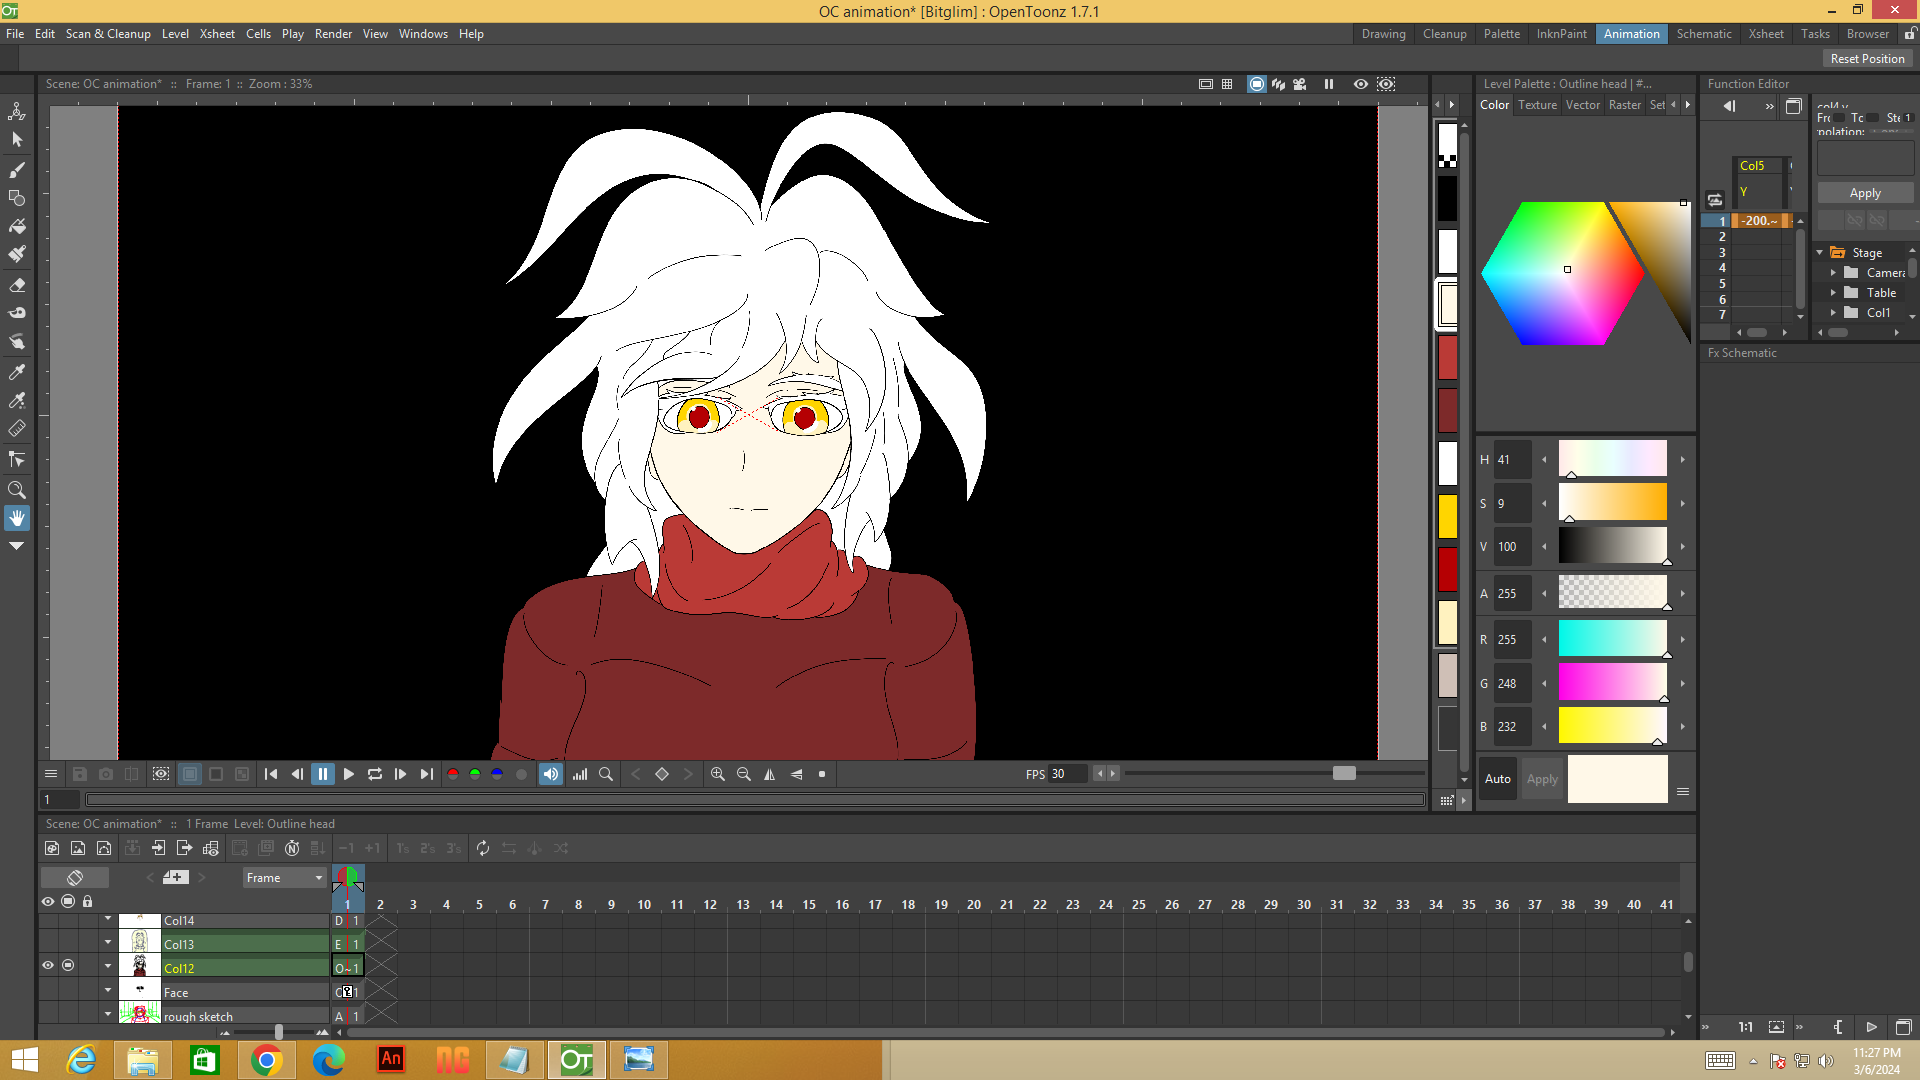Open Chrome from the Windows taskbar
This screenshot has width=1920, height=1080.
pos(267,1060)
